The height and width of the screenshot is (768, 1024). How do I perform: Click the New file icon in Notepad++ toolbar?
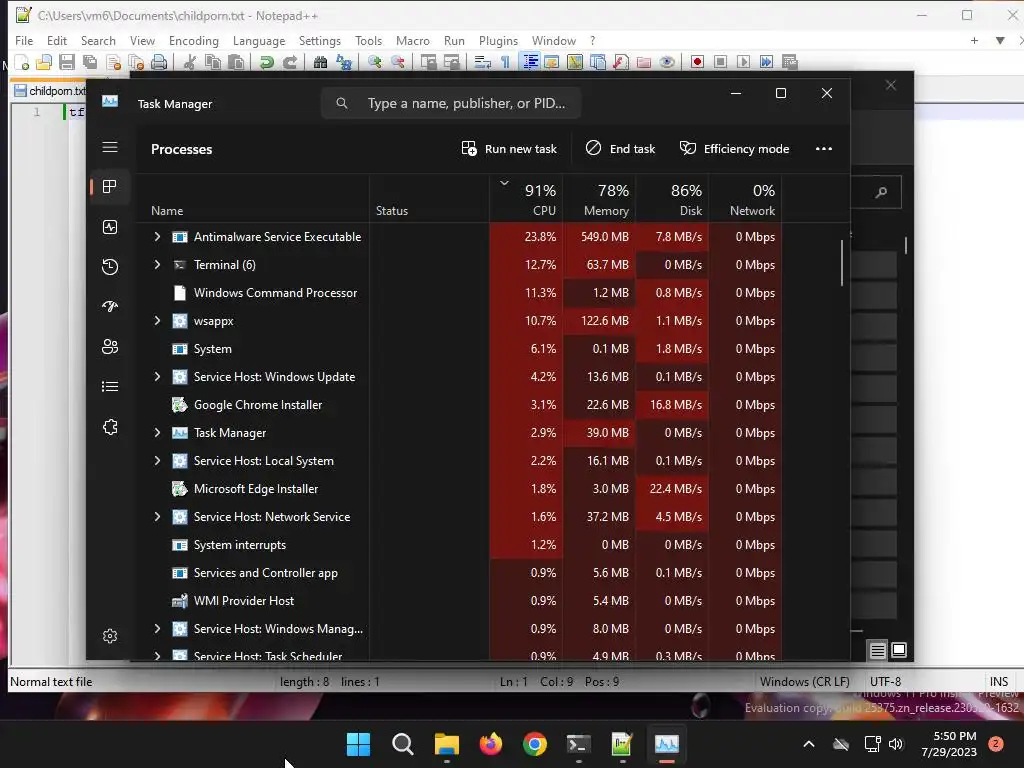[22, 62]
